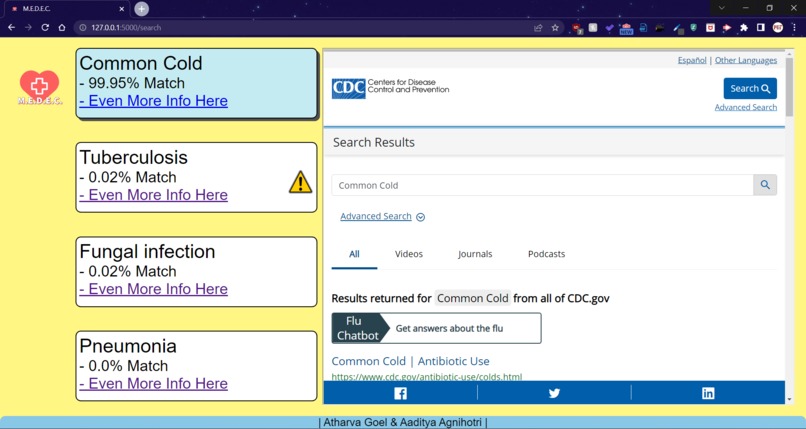
Task: Open 'Common Cold | Antibiotic Use' result
Action: coord(410,361)
